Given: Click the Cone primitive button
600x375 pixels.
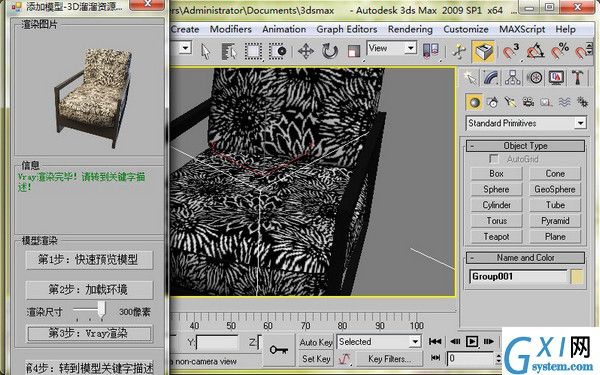Looking at the screenshot, I should [x=555, y=174].
